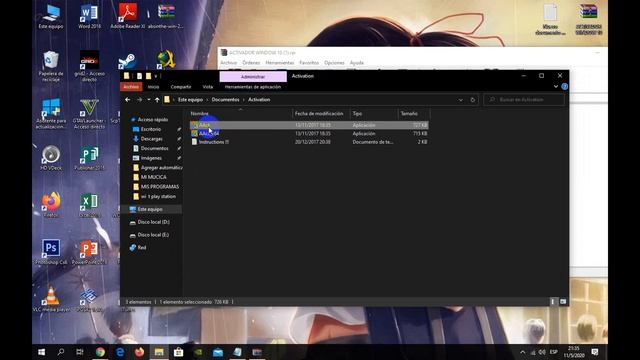Show hidden system tray icons
This screenshot has width=640, height=360.
coord(522,352)
